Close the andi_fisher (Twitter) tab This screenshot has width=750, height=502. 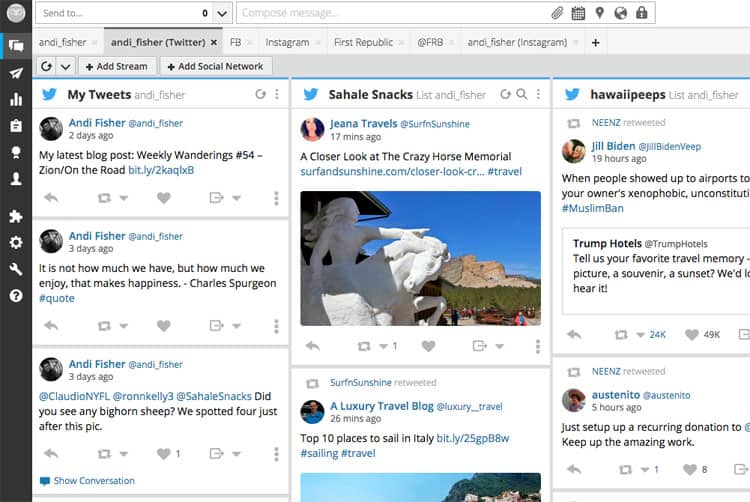[x=214, y=43]
